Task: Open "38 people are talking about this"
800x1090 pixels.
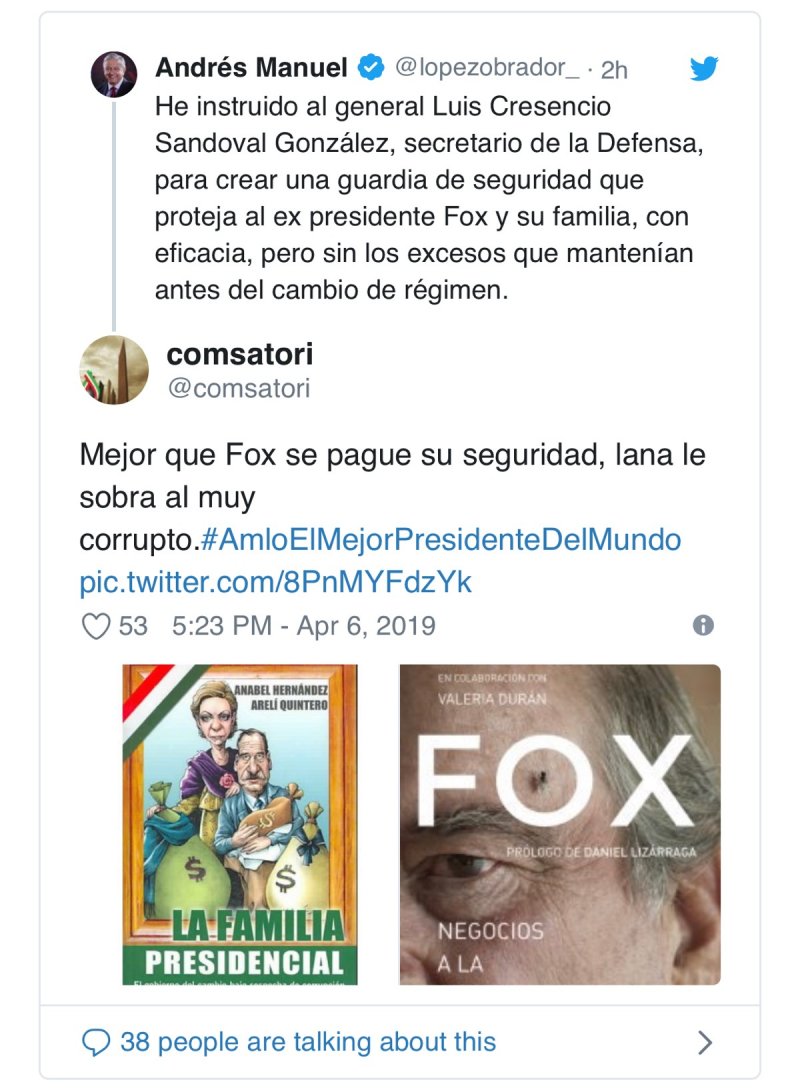Action: point(308,1043)
